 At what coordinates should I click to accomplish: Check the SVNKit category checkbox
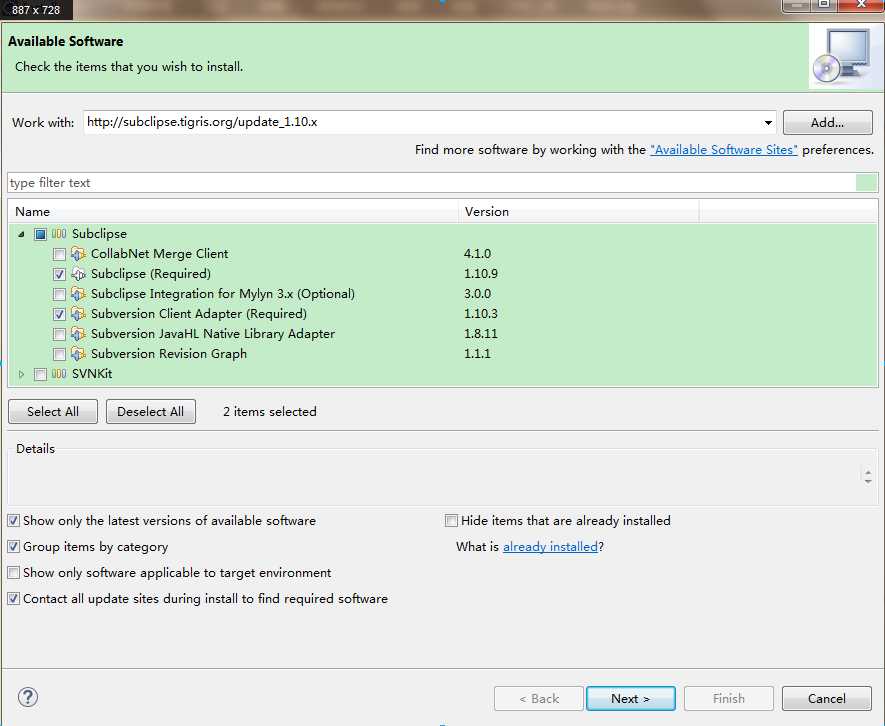coord(40,374)
